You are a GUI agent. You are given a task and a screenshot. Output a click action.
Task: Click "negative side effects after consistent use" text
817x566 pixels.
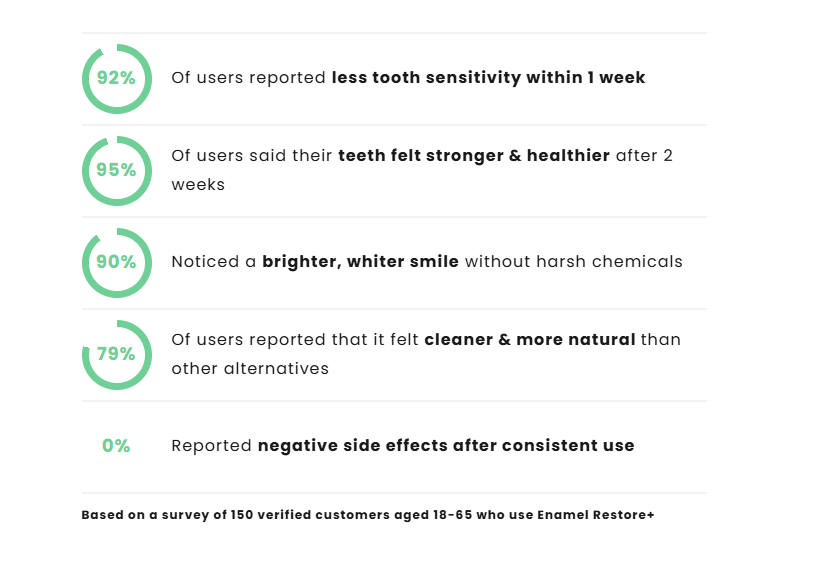(x=446, y=446)
